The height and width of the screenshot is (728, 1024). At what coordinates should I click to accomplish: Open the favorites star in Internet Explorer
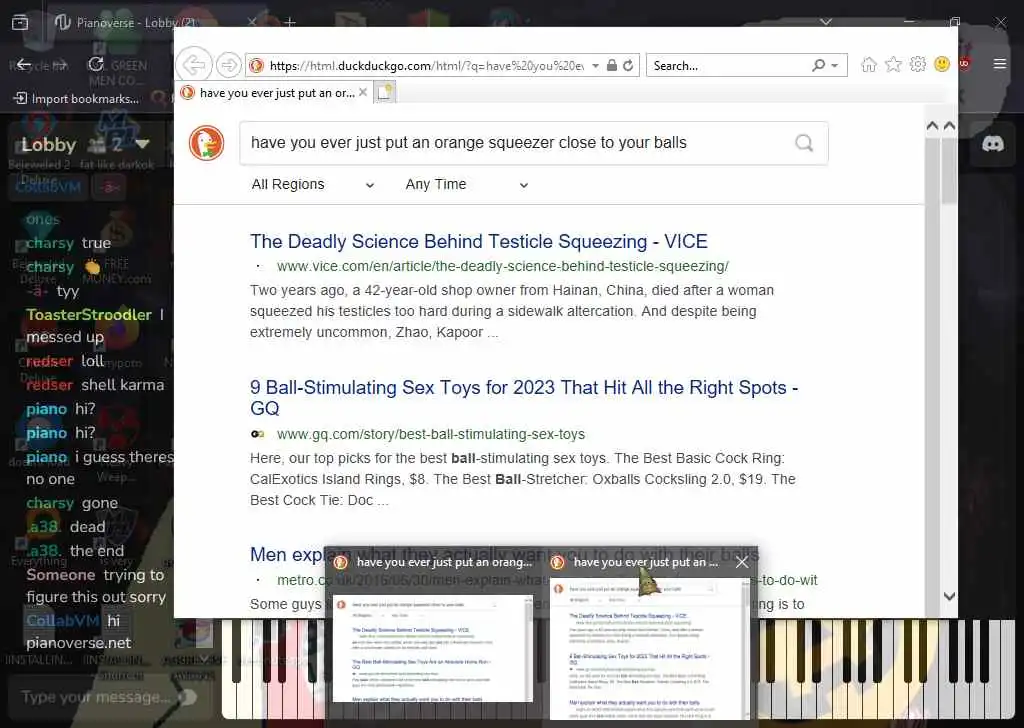893,65
